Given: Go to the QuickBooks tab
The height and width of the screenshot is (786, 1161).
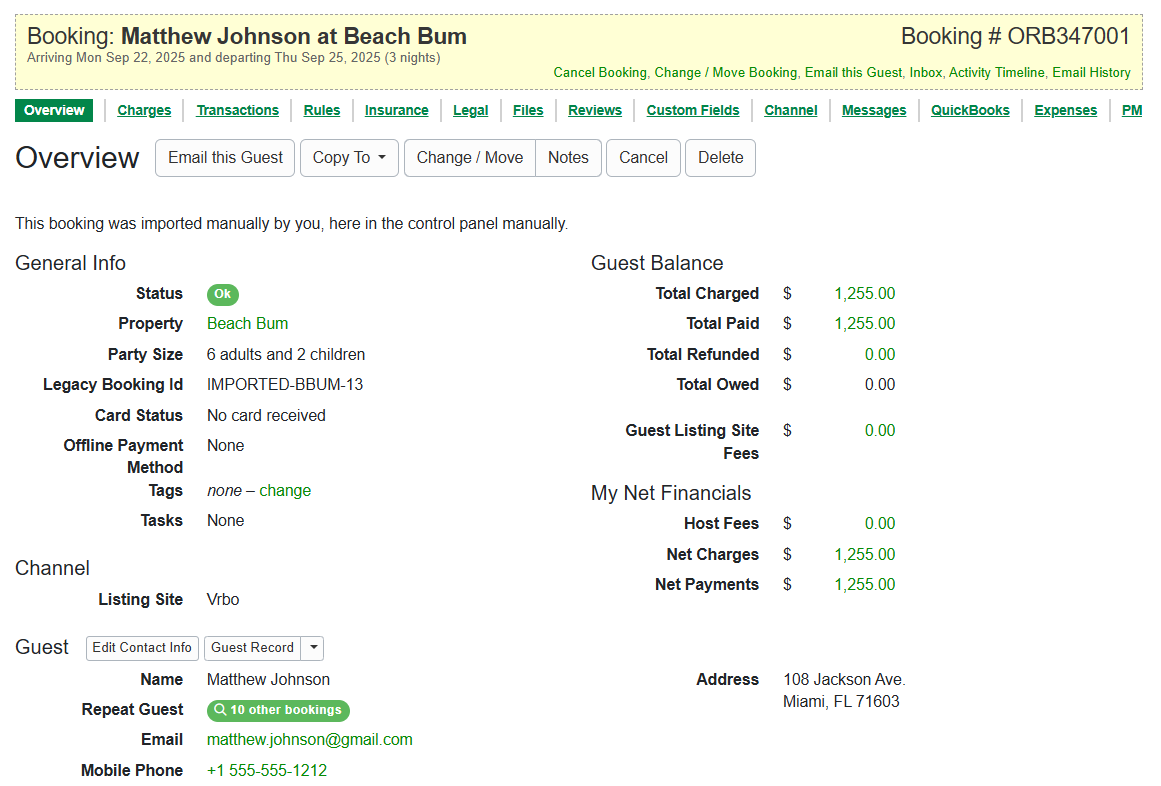Looking at the screenshot, I should [970, 111].
